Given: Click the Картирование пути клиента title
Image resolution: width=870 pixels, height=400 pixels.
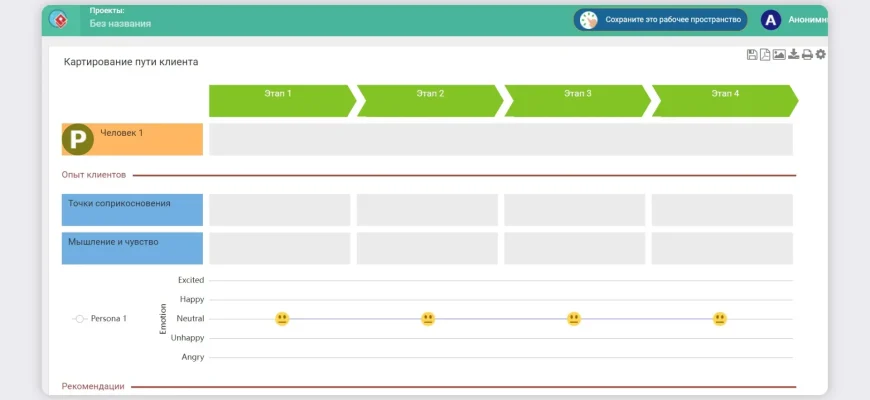Looking at the screenshot, I should coord(131,62).
